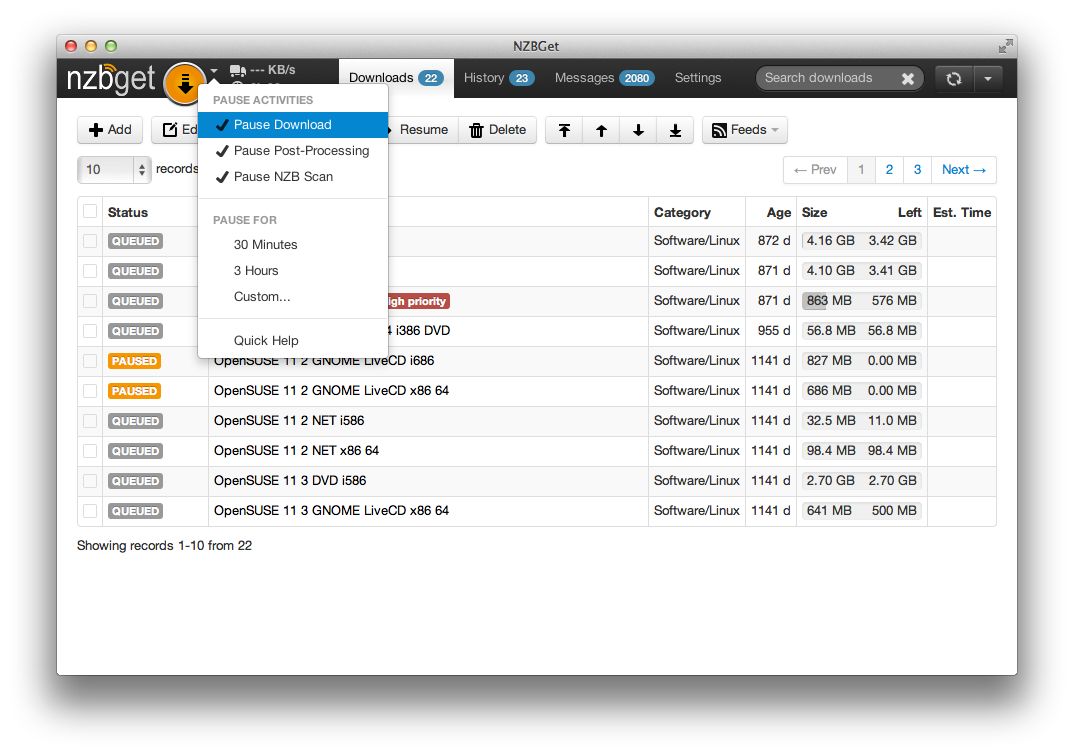Image resolution: width=1074 pixels, height=754 pixels.
Task: Select checkbox for OpenSUSE 11 2 NET i586
Action: [x=90, y=421]
